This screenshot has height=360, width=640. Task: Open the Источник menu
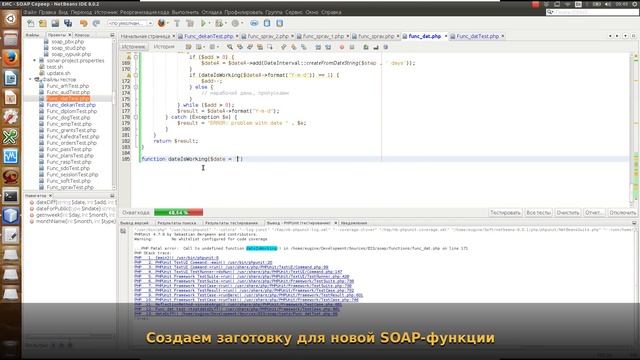(106, 12)
